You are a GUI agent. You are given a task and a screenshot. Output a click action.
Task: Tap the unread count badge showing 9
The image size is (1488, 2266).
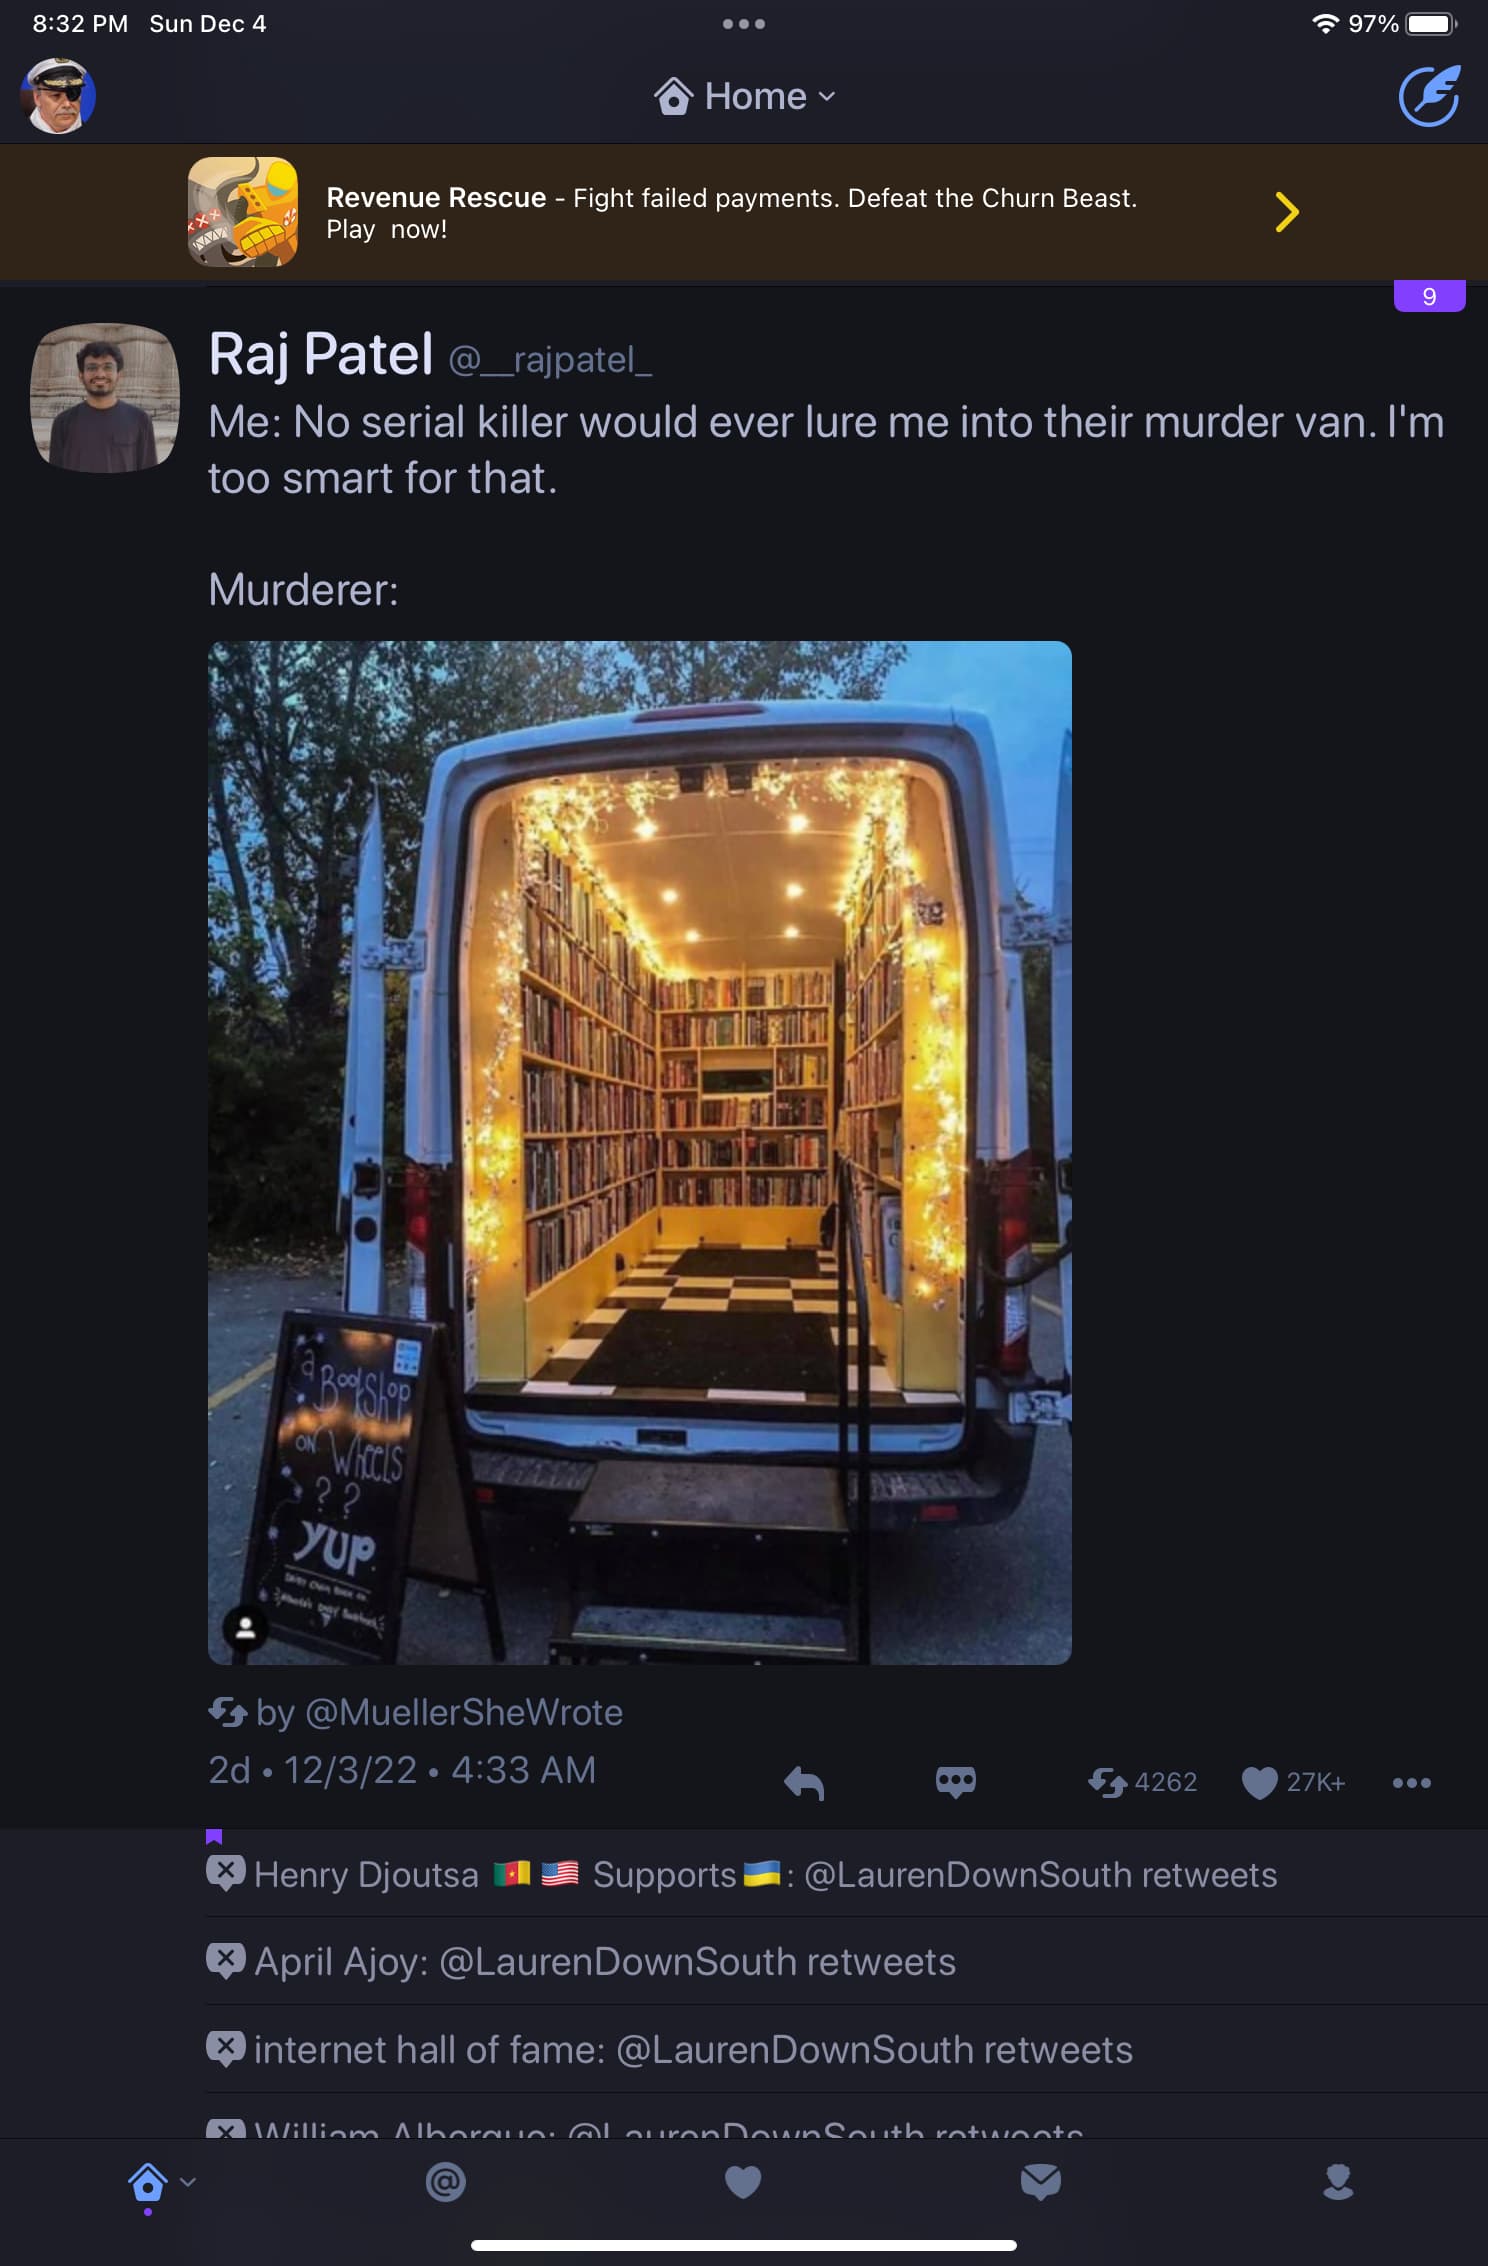pyautogui.click(x=1429, y=296)
